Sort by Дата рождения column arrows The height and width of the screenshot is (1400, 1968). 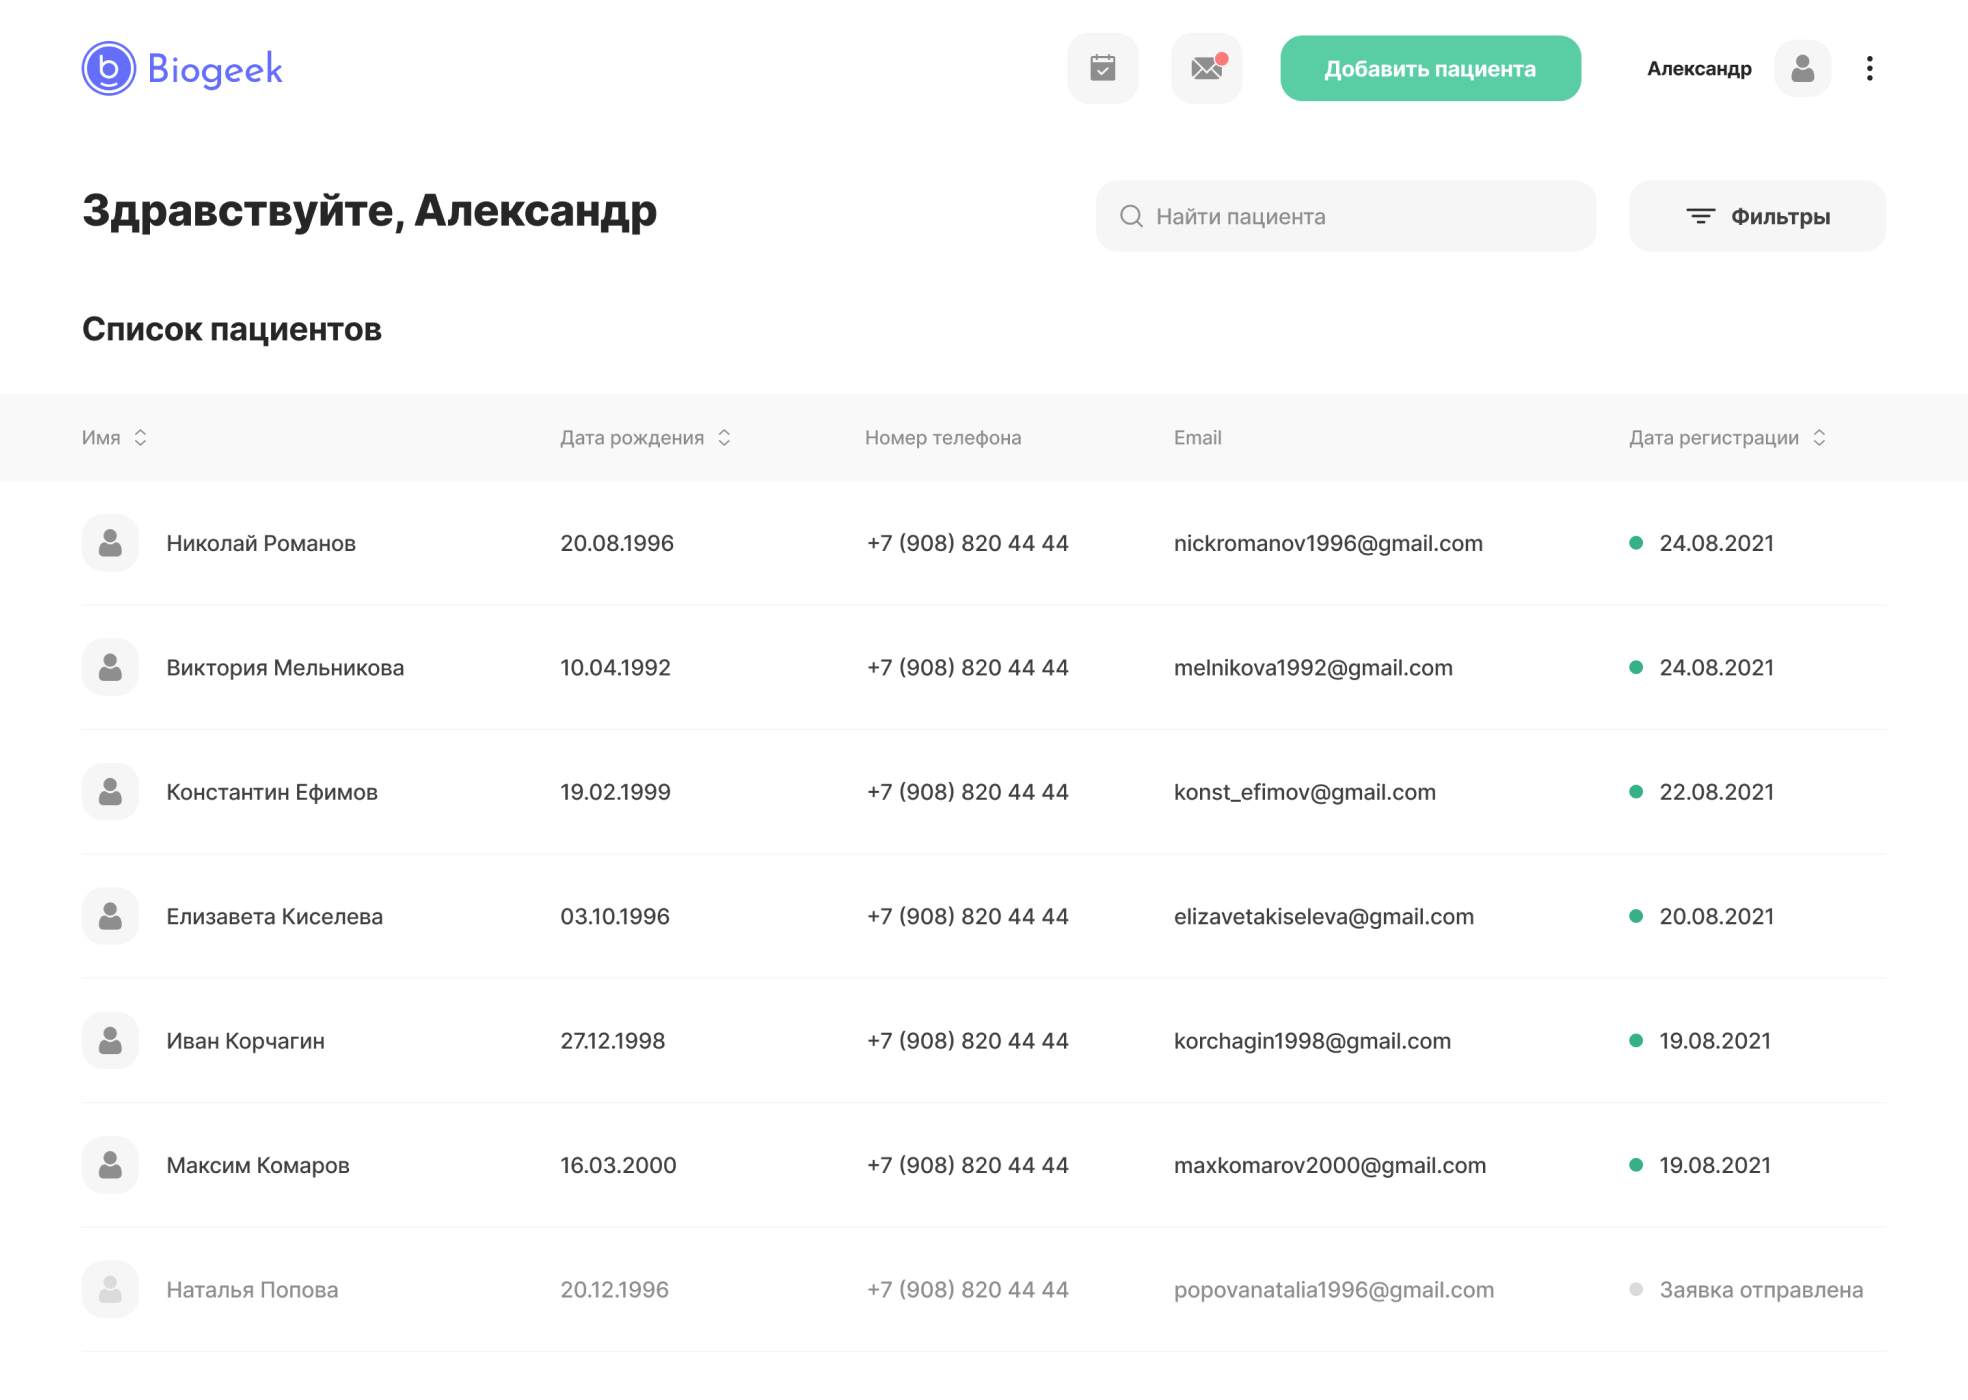724,437
